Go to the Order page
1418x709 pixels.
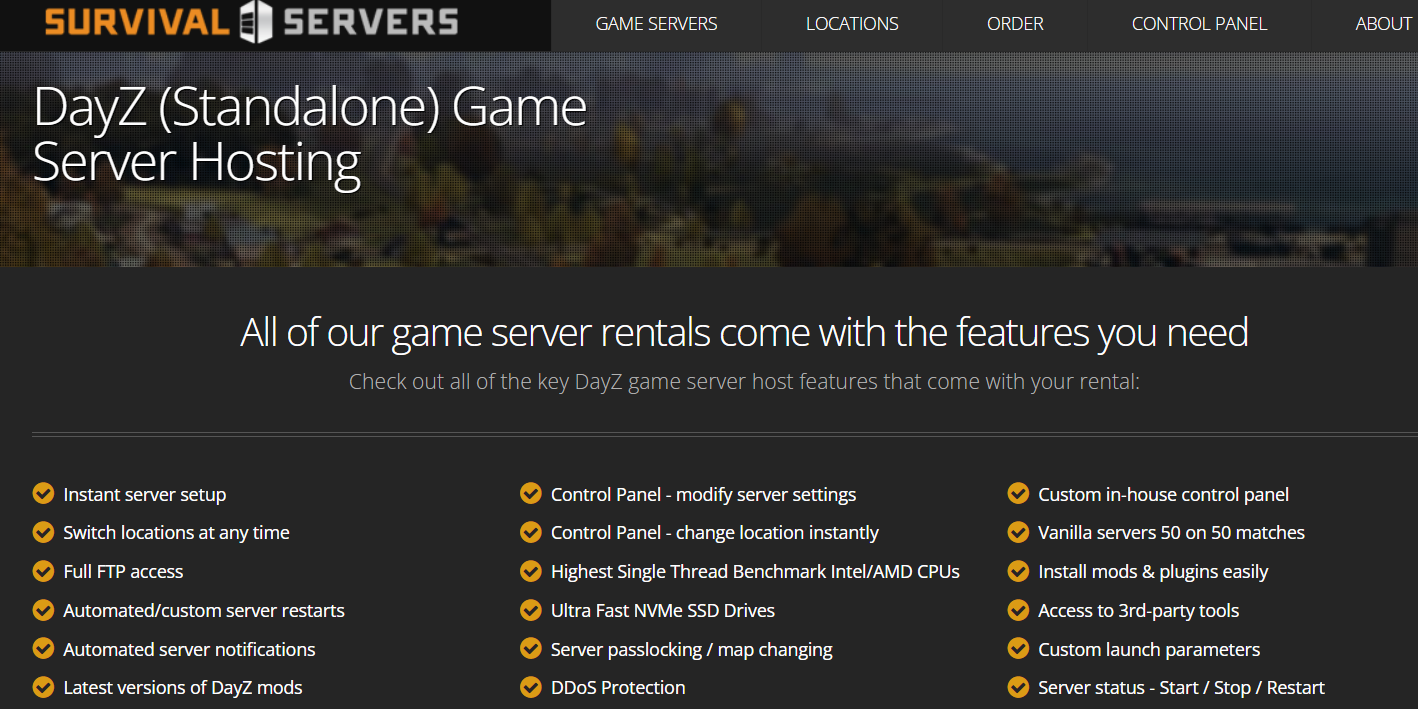[x=1015, y=24]
